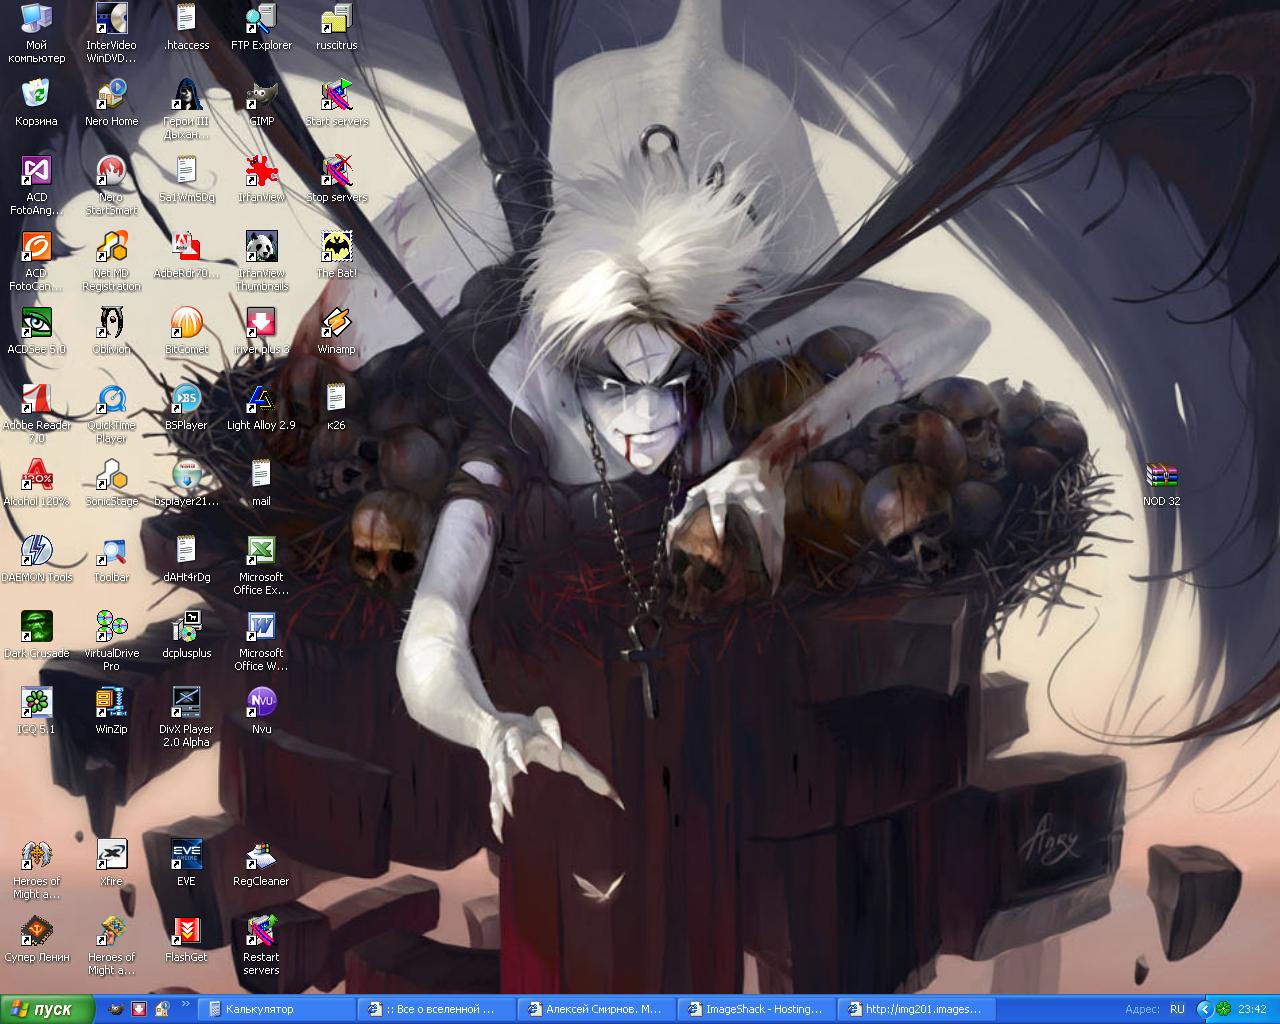1280x1024 pixels.
Task: Launch the river plus 3 shortcut
Action: 261,331
